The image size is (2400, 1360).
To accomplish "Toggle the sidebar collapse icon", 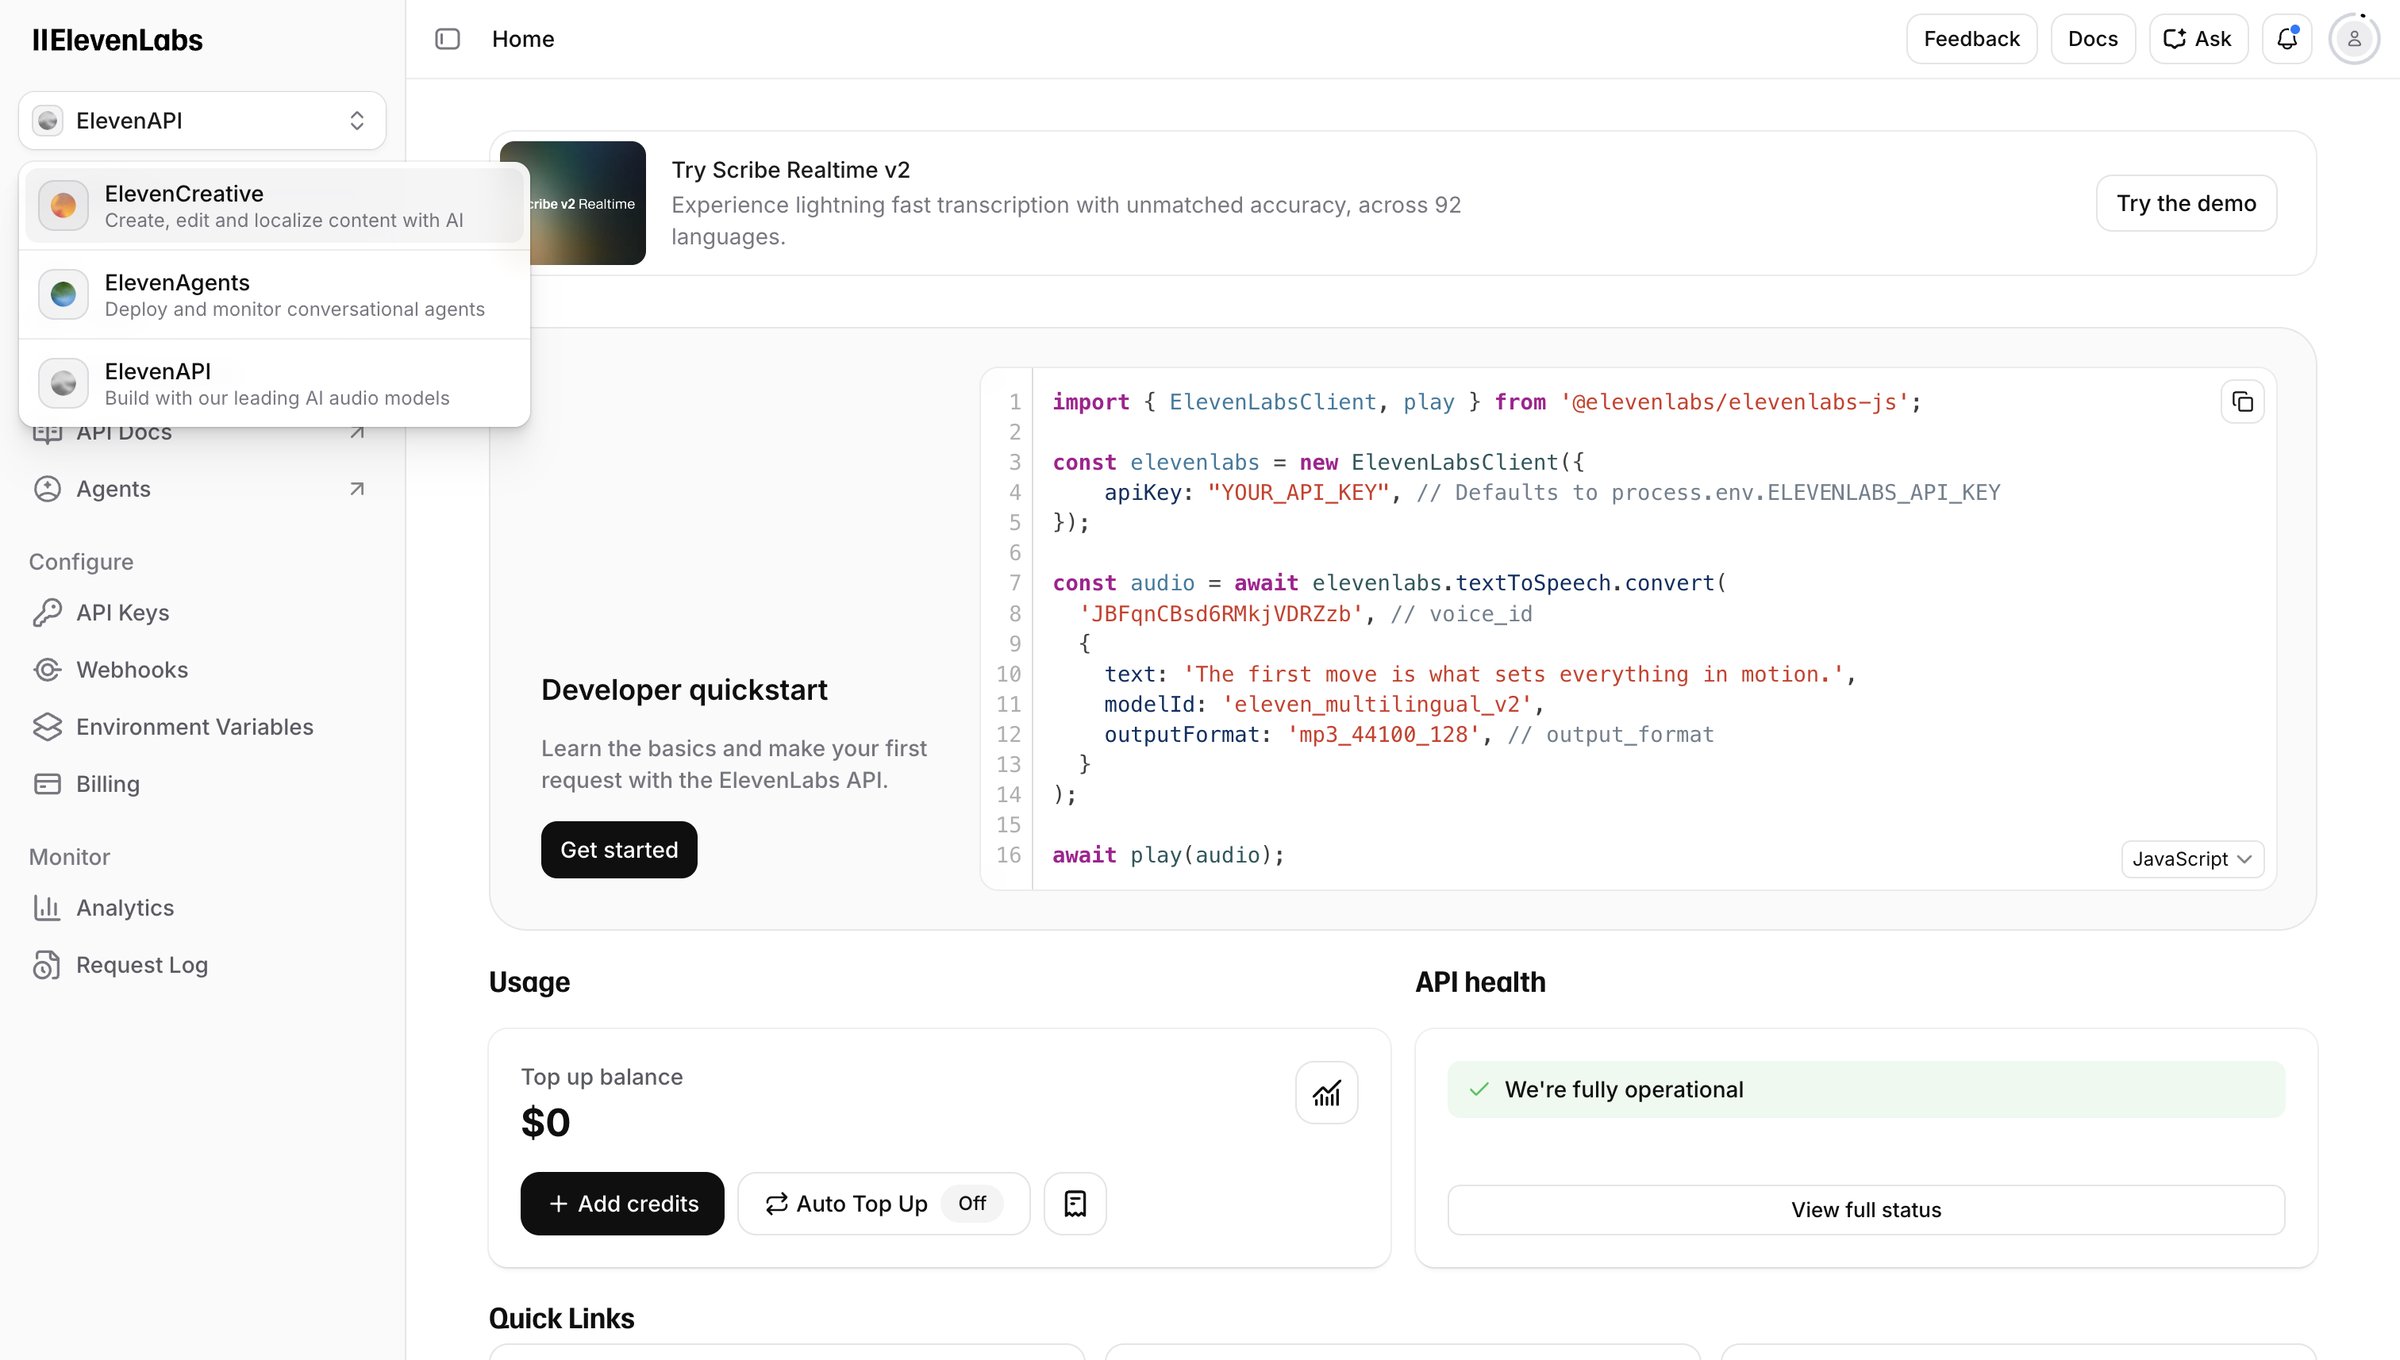I will (x=447, y=39).
